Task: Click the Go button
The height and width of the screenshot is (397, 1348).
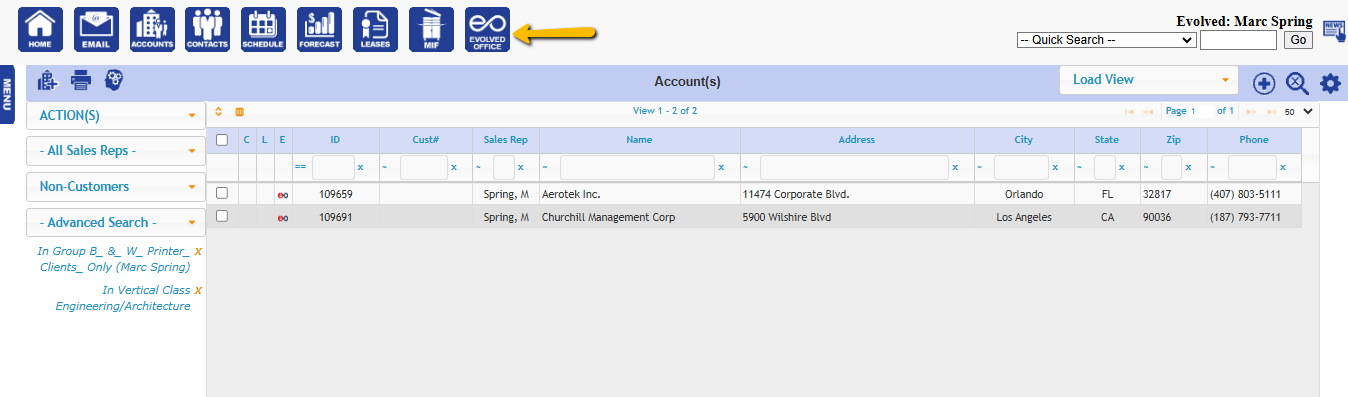Action: click(1298, 40)
